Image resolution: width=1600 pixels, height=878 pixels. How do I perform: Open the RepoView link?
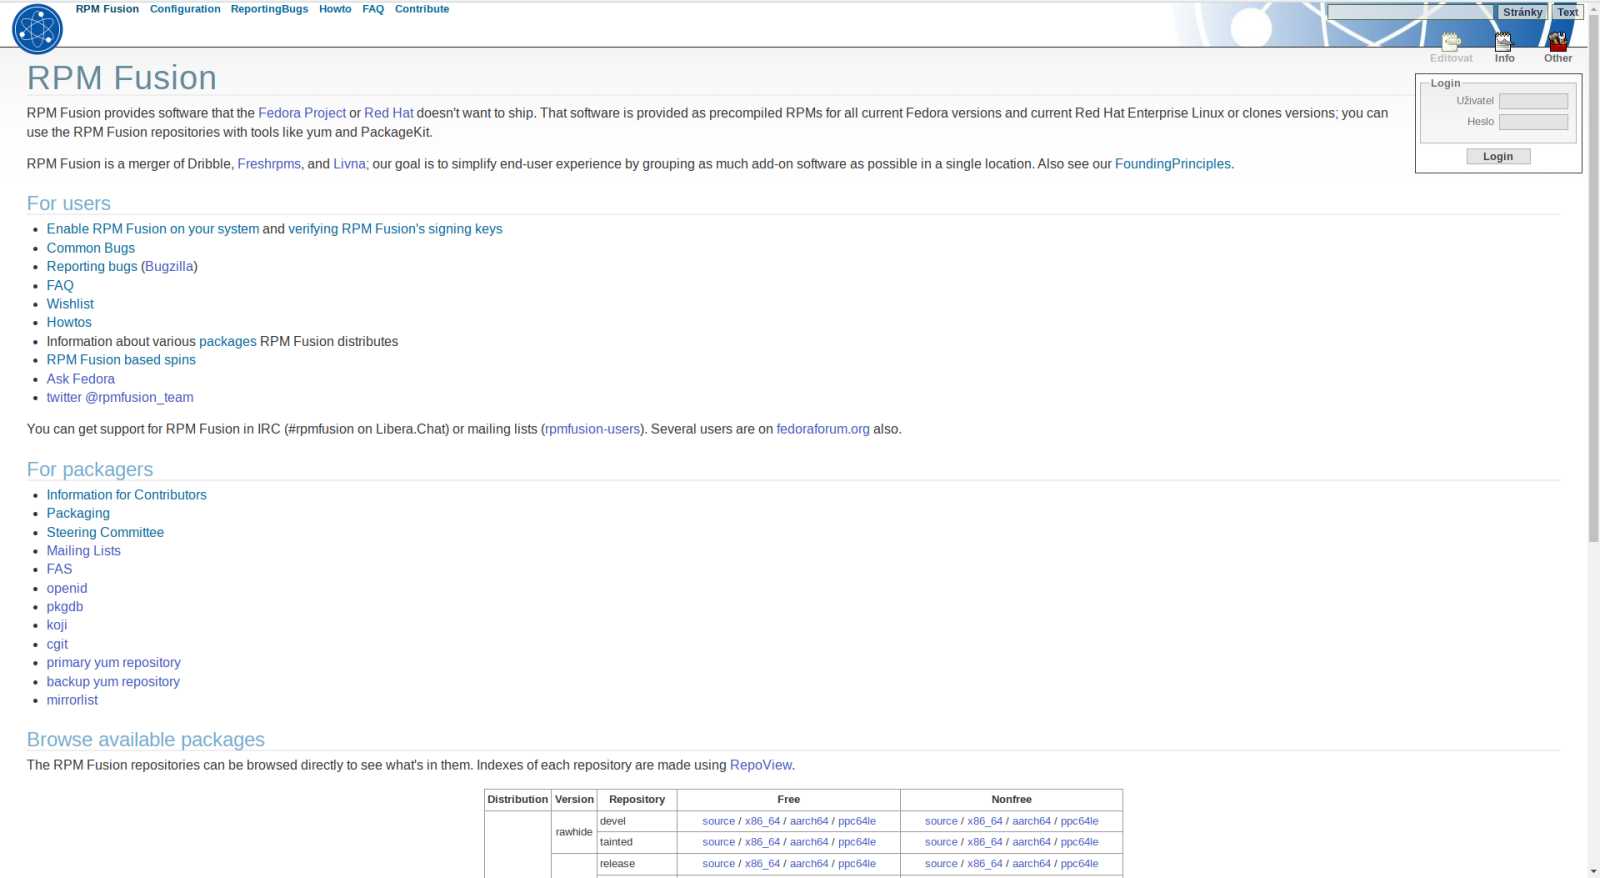[x=761, y=765]
